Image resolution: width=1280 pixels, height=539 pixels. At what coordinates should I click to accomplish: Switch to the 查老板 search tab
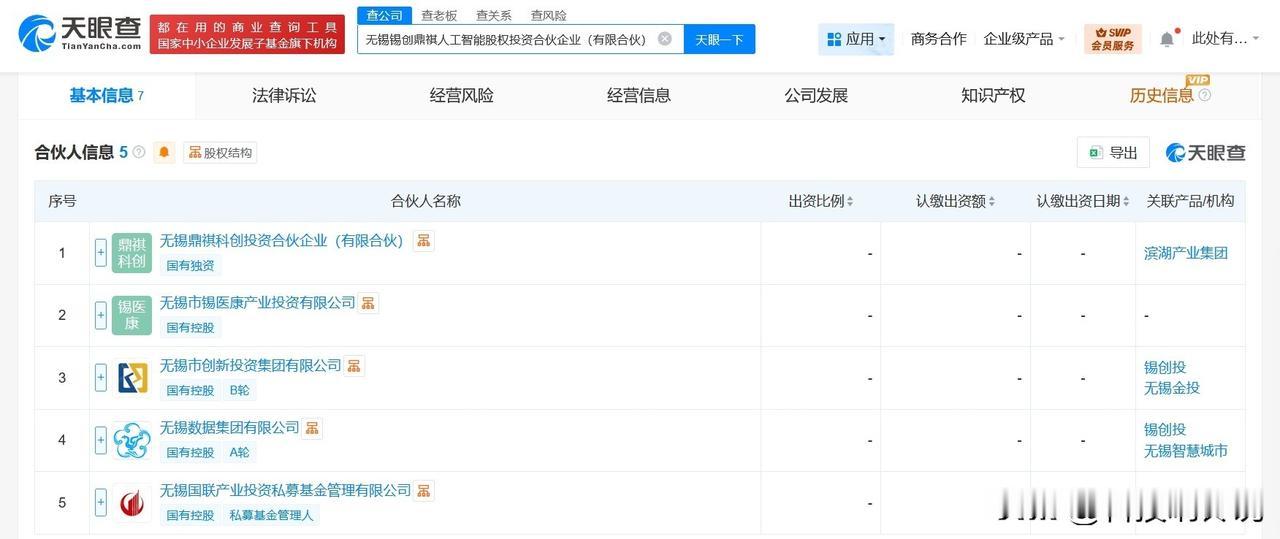point(439,15)
